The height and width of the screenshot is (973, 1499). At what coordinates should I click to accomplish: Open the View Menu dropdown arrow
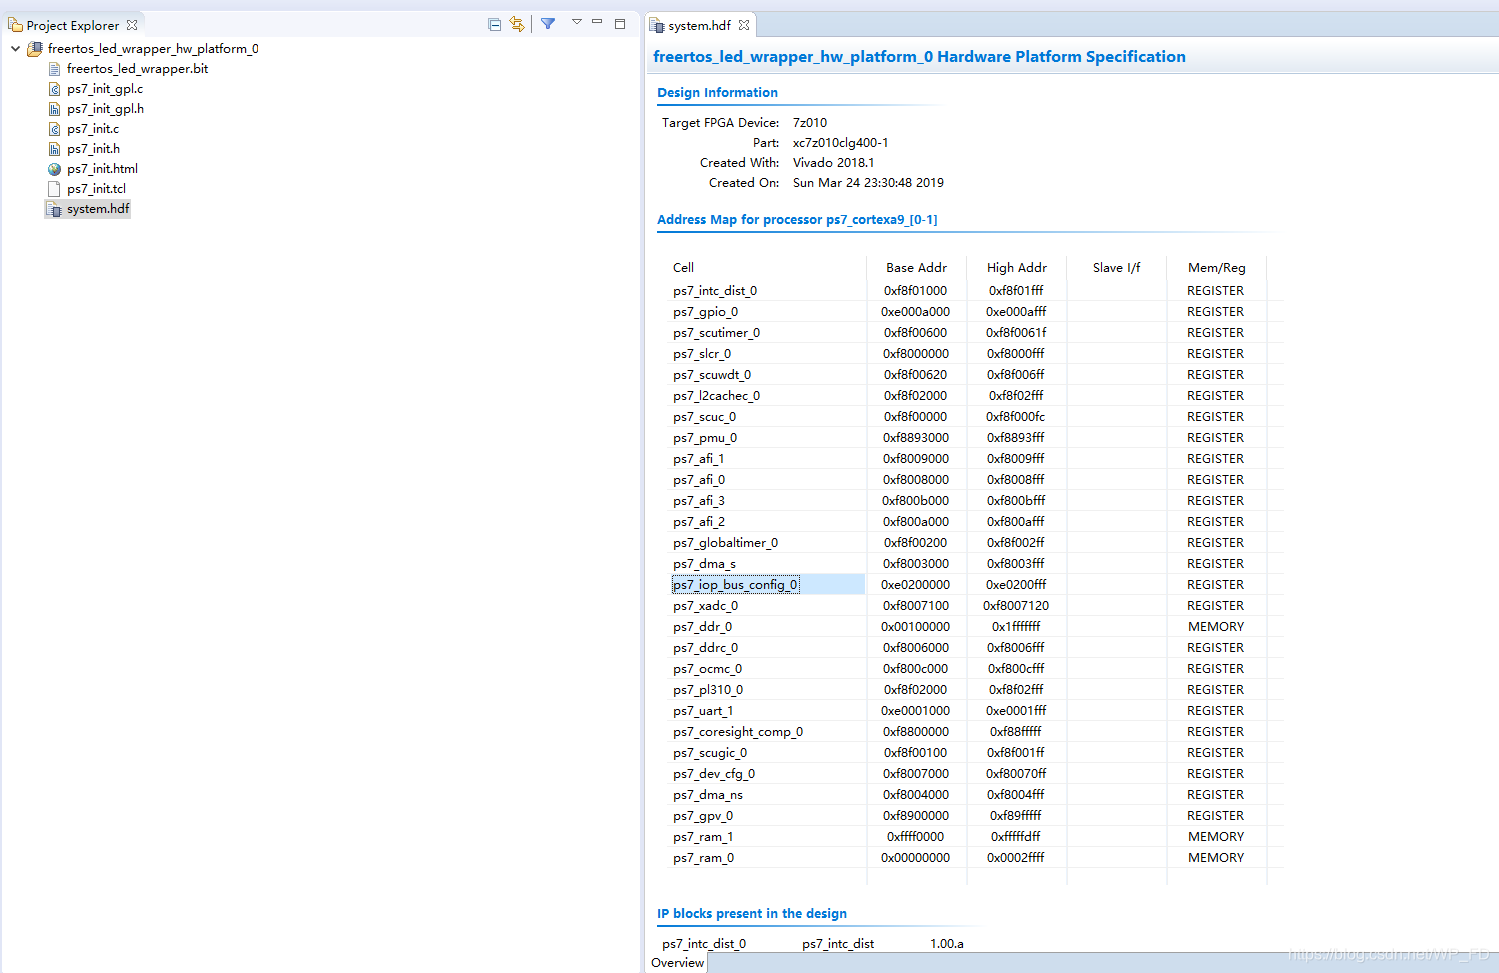click(576, 23)
